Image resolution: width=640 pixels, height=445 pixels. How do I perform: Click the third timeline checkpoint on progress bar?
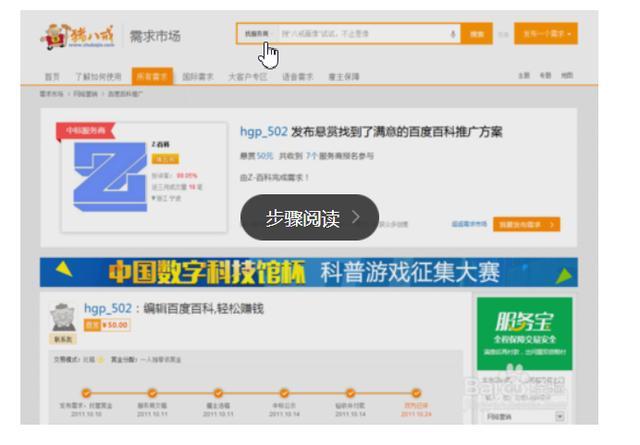[218, 393]
